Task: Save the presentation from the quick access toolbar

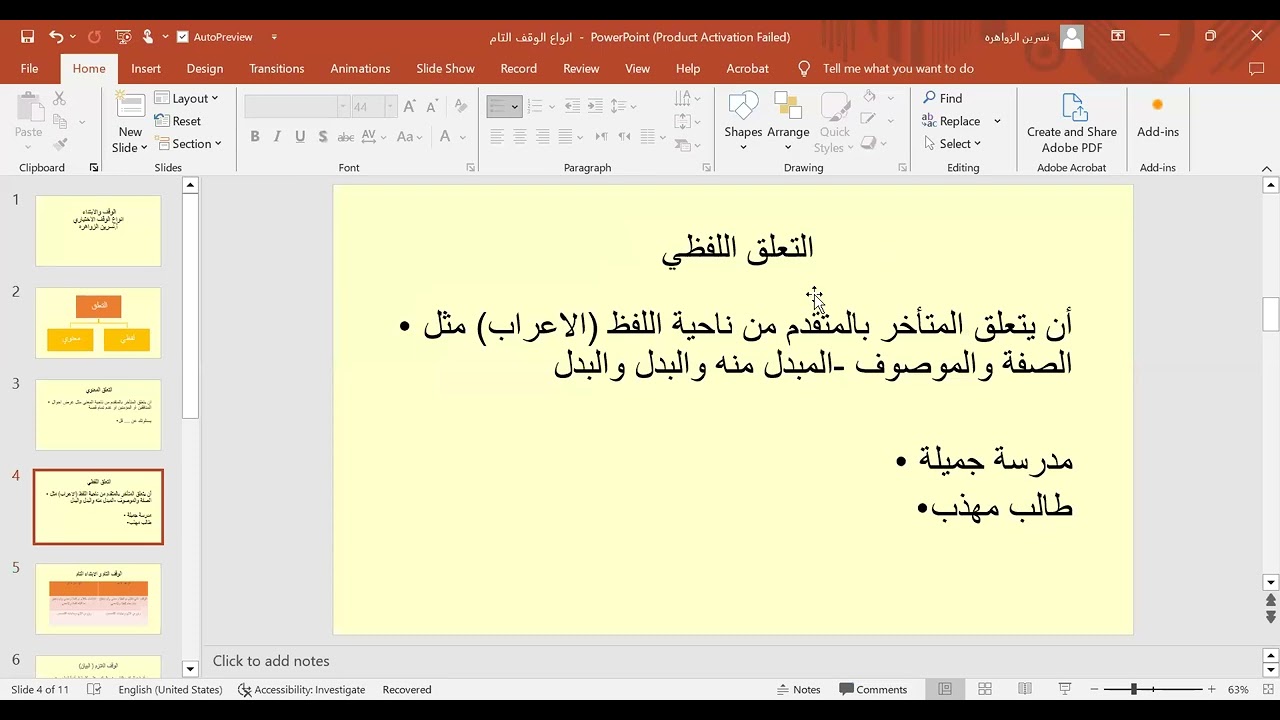Action: pyautogui.click(x=27, y=37)
